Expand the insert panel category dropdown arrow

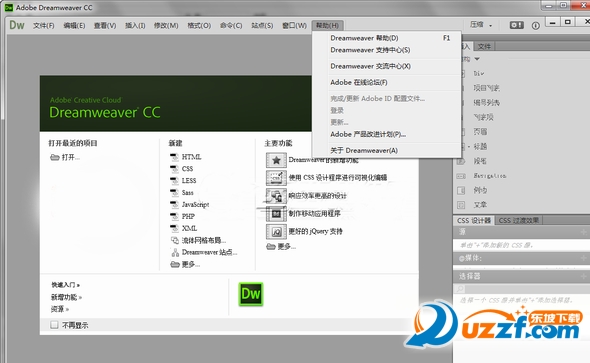[477, 59]
